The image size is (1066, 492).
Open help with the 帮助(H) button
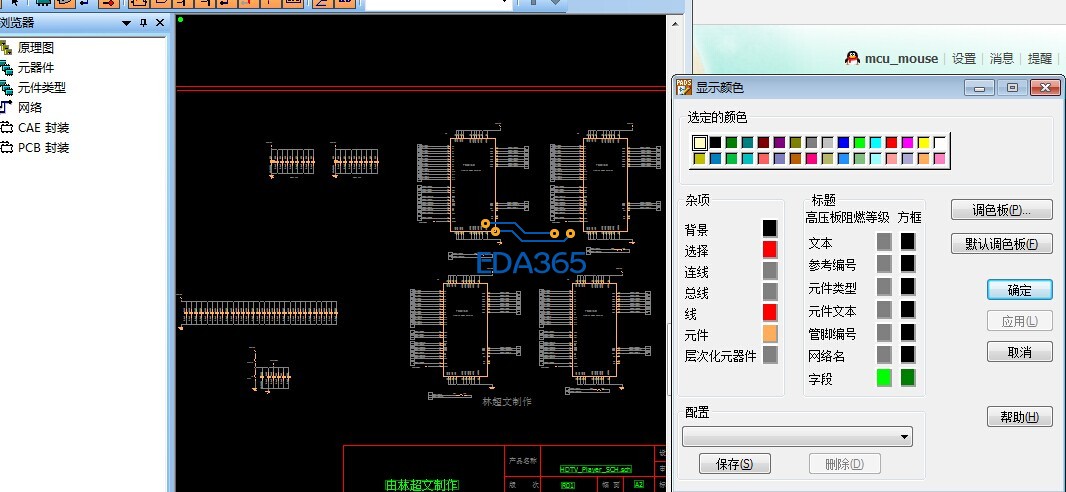[x=1020, y=417]
